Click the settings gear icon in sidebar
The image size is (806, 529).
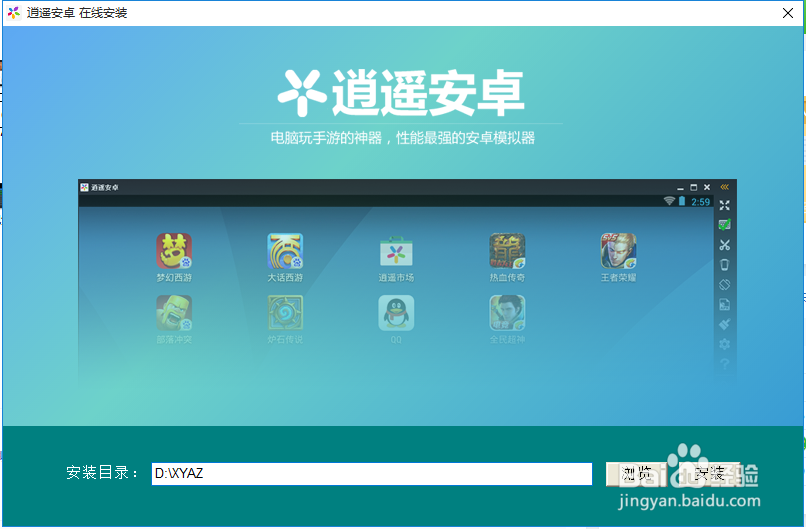coord(725,344)
